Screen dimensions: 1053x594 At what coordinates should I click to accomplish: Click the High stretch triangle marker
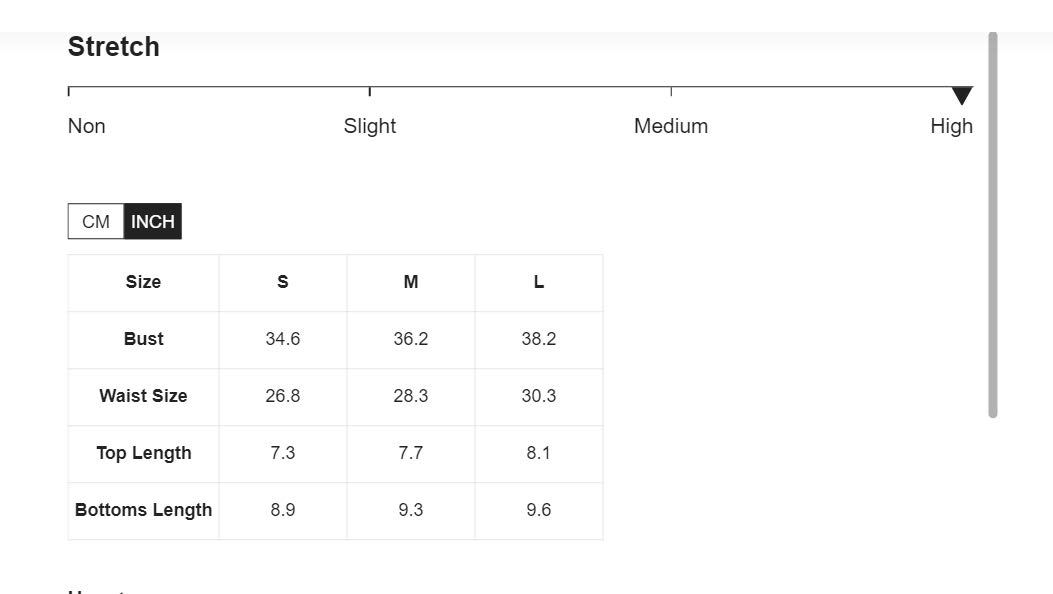click(962, 95)
